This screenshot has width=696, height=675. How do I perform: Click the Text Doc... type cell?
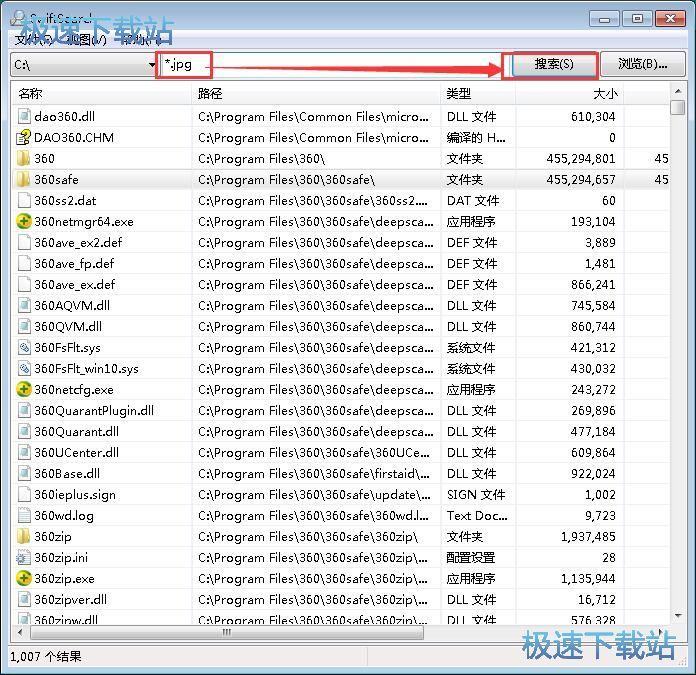click(477, 516)
